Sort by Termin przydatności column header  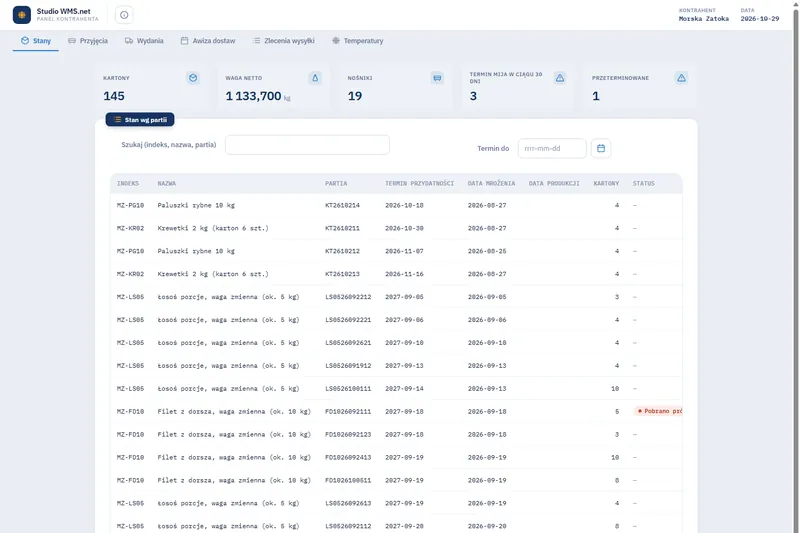[419, 184]
